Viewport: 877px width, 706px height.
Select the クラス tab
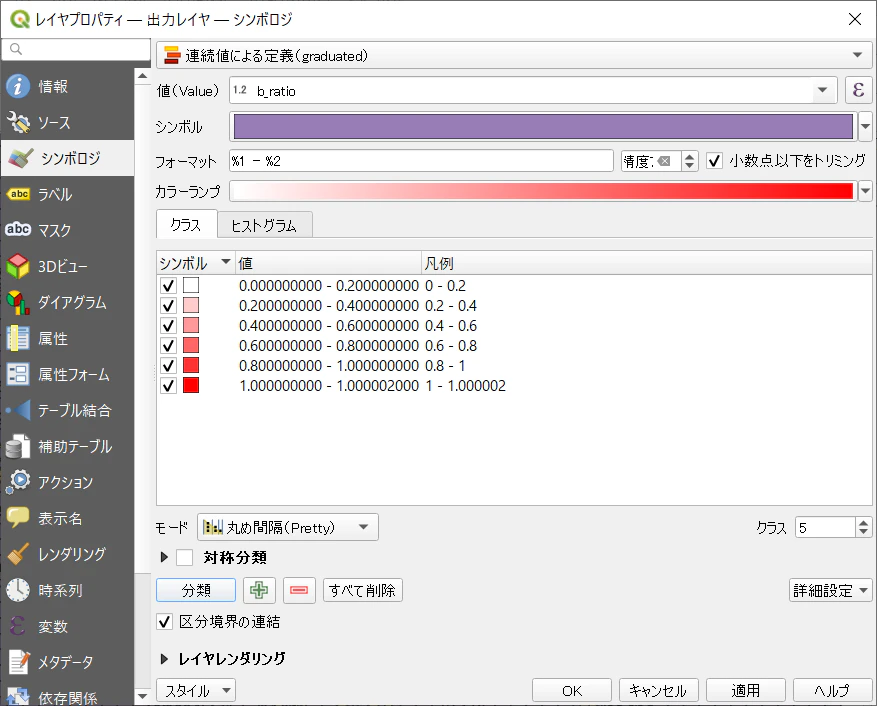[x=186, y=225]
